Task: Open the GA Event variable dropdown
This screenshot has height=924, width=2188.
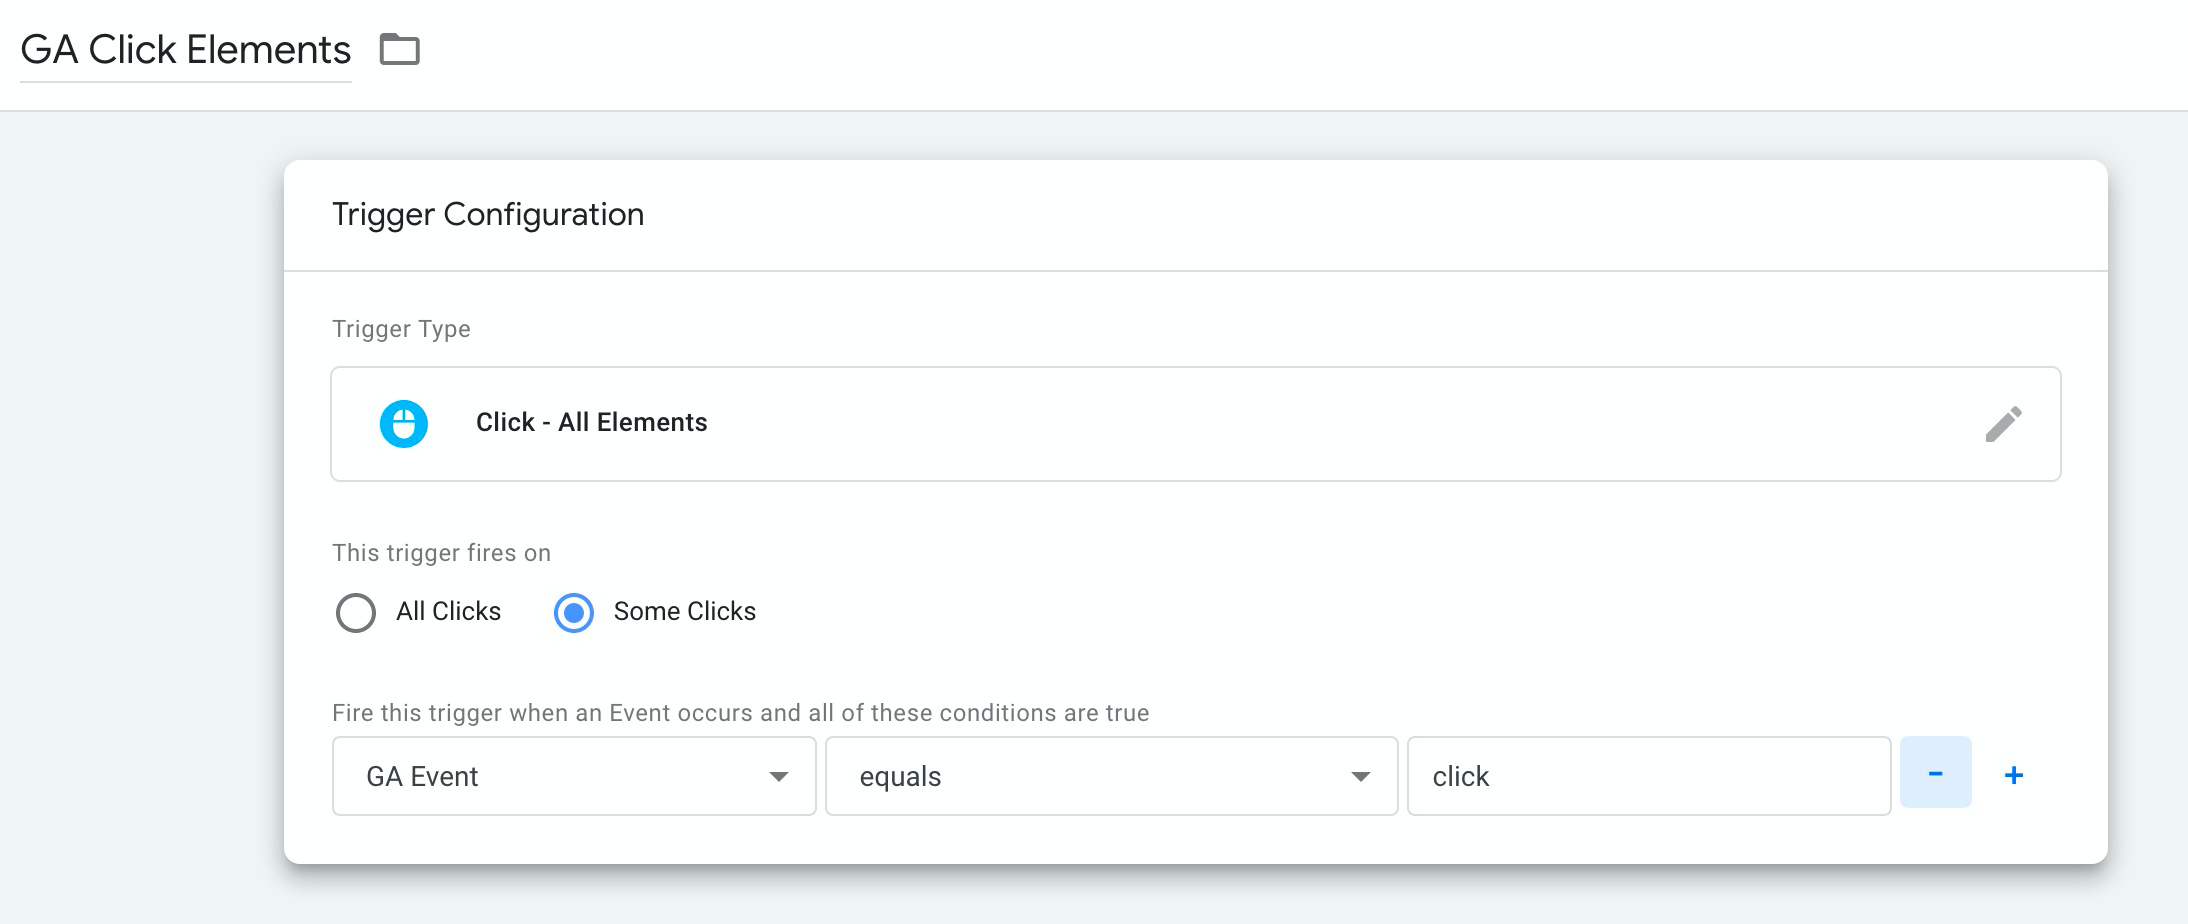Action: (x=560, y=776)
